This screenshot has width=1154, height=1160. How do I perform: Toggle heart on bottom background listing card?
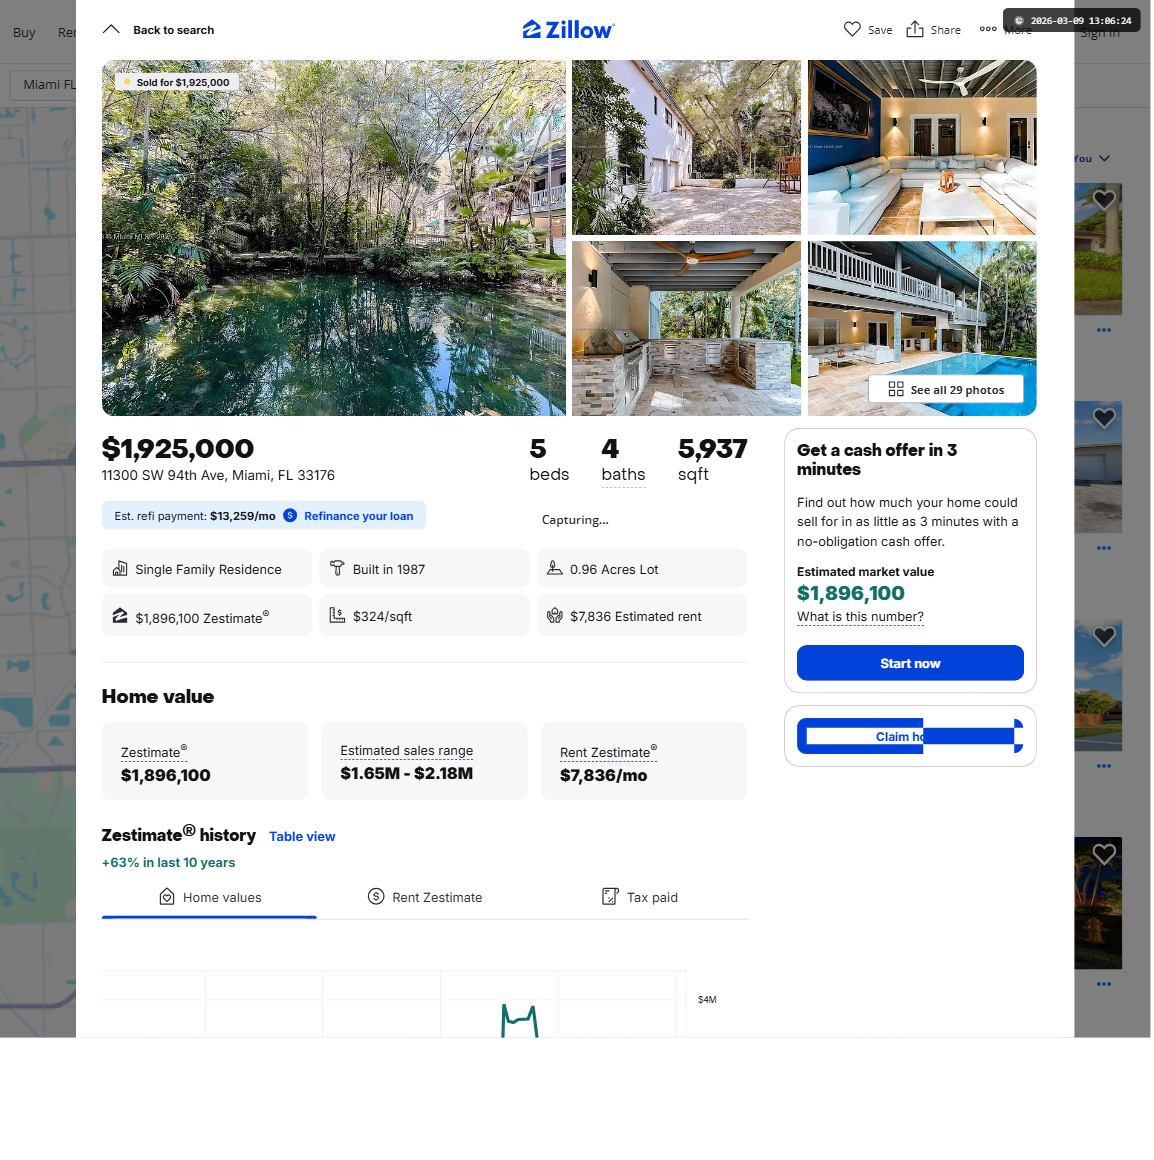pos(1104,854)
